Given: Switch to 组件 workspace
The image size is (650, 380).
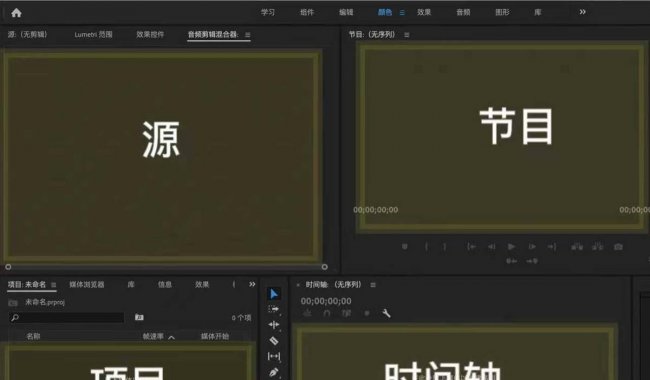Looking at the screenshot, I should click(307, 12).
